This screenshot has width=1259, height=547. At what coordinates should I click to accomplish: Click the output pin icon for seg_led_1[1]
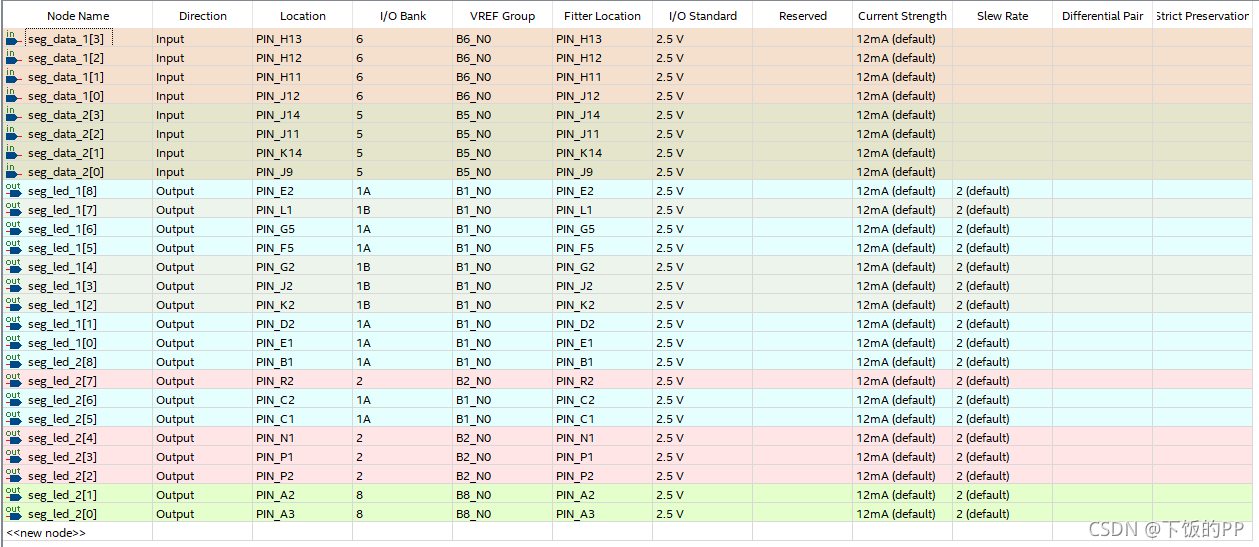tap(13, 323)
